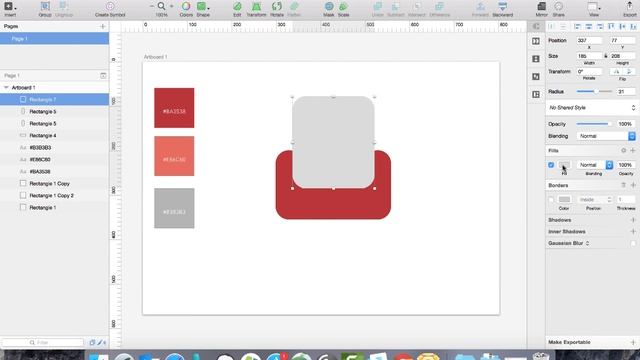The width and height of the screenshot is (640, 360).
Task: Click the Share toolbar icon
Action: tap(559, 6)
